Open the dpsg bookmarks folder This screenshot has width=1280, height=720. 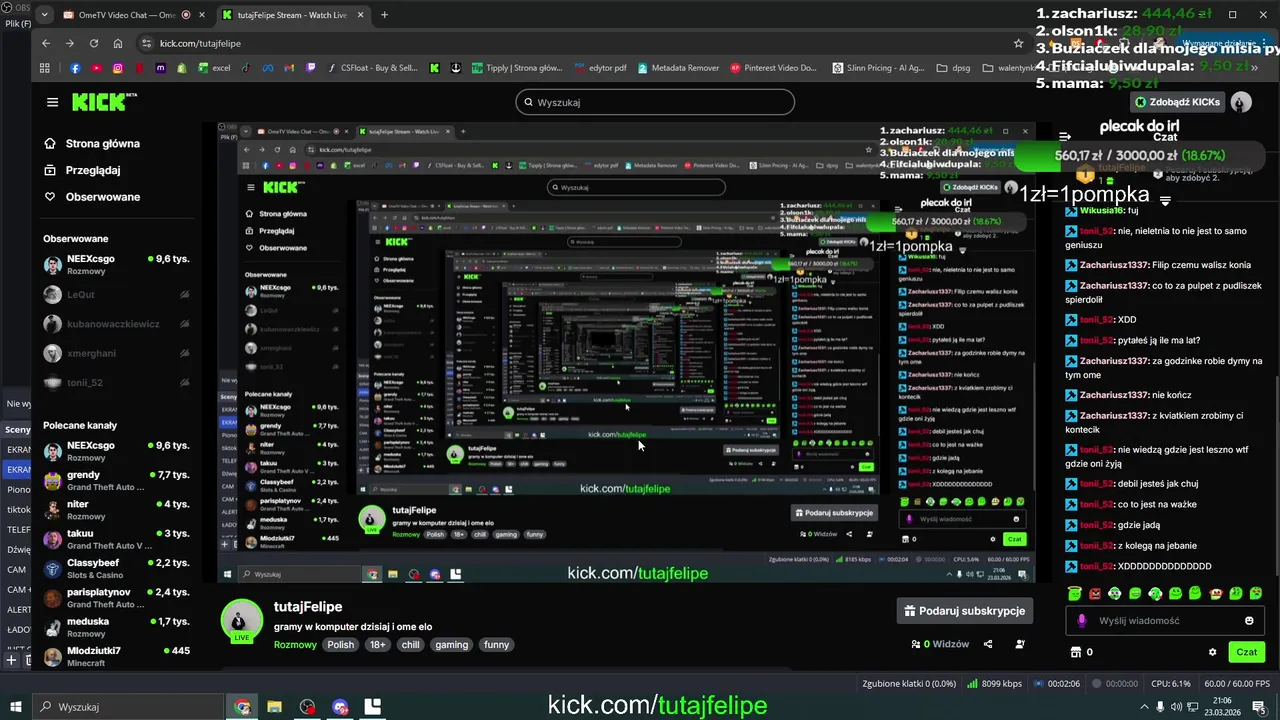[x=953, y=68]
